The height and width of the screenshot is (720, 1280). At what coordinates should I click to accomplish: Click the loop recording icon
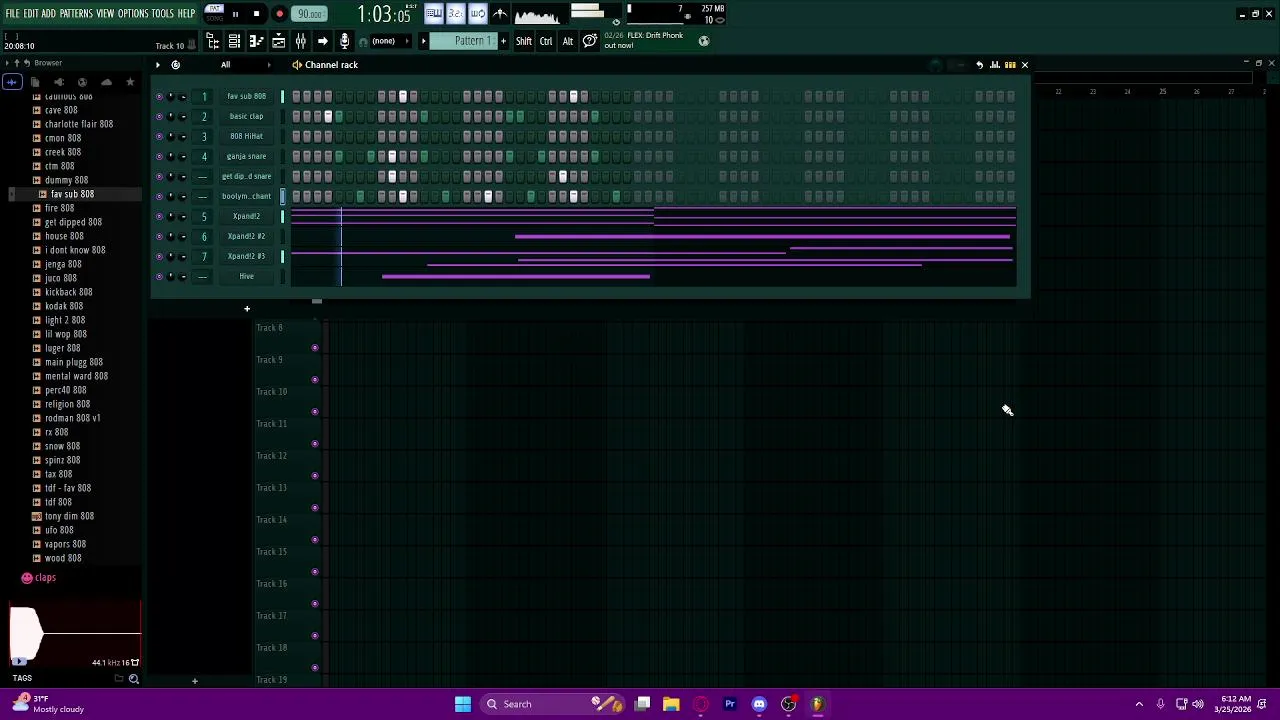[477, 14]
